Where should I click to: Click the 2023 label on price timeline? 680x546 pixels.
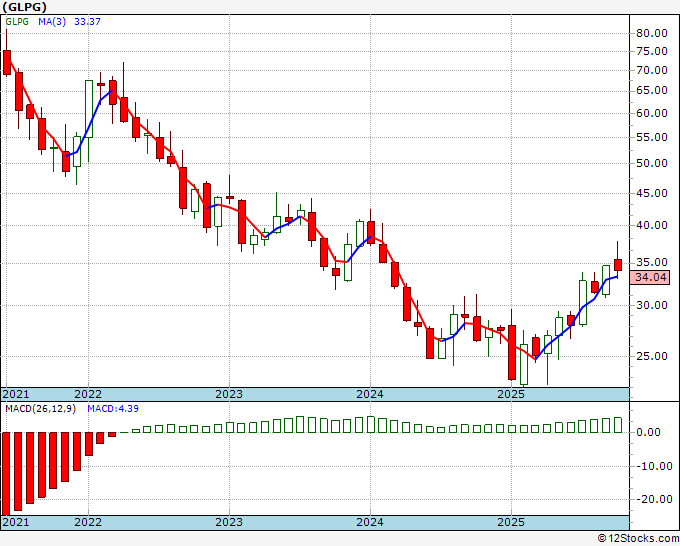click(229, 394)
